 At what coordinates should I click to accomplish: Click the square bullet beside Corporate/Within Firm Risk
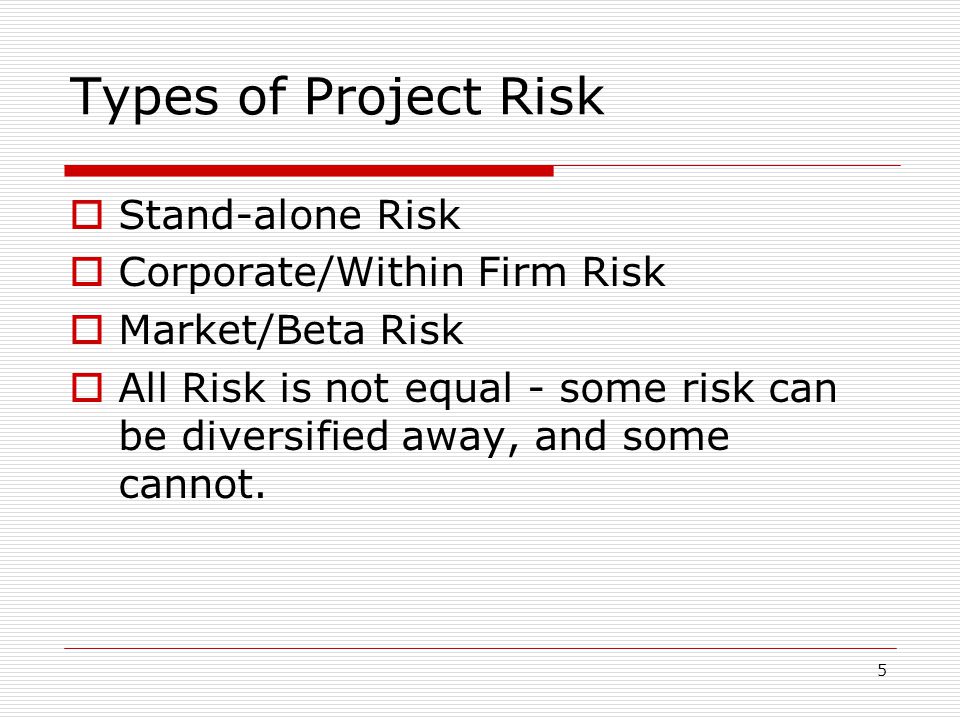coord(87,272)
